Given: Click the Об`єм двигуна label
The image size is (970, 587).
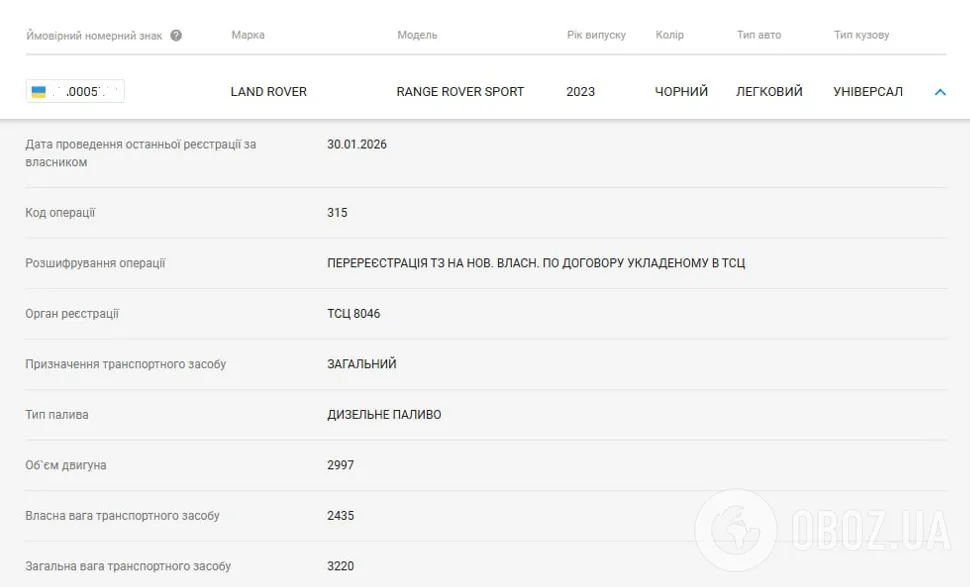Looking at the screenshot, I should [66, 465].
